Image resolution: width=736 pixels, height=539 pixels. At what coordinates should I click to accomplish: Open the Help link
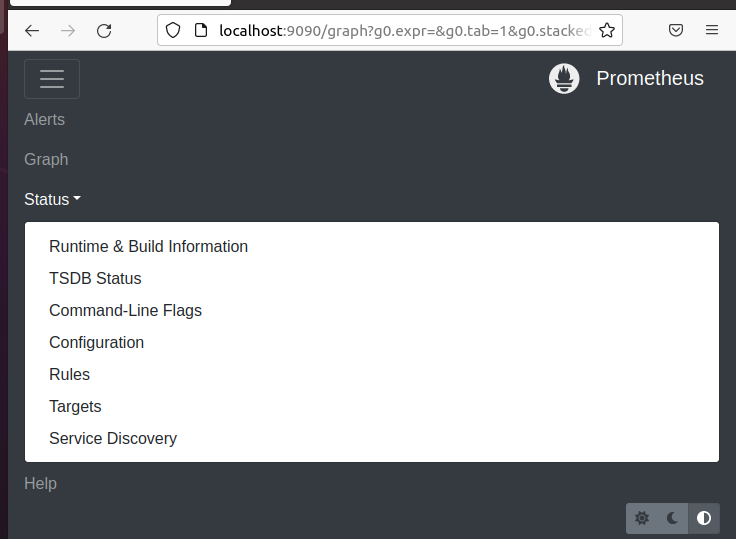point(40,483)
